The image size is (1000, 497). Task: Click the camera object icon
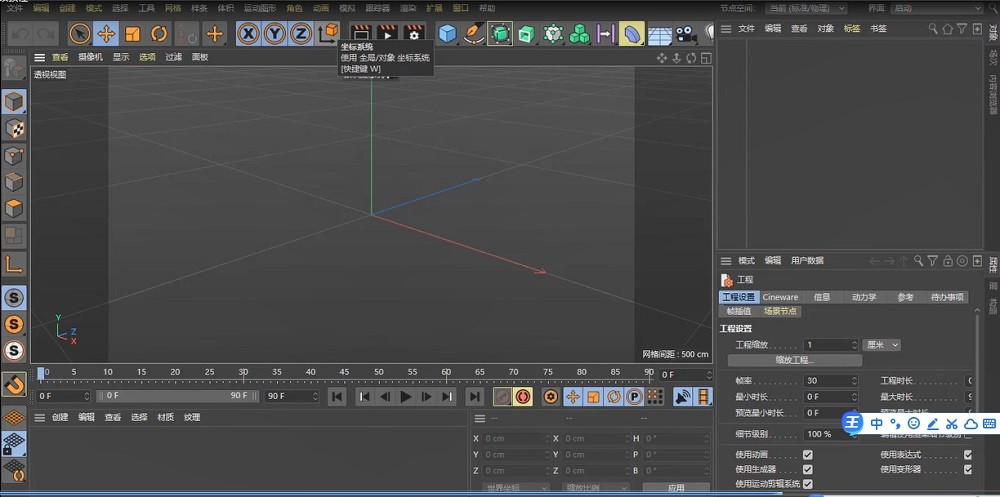tap(685, 34)
